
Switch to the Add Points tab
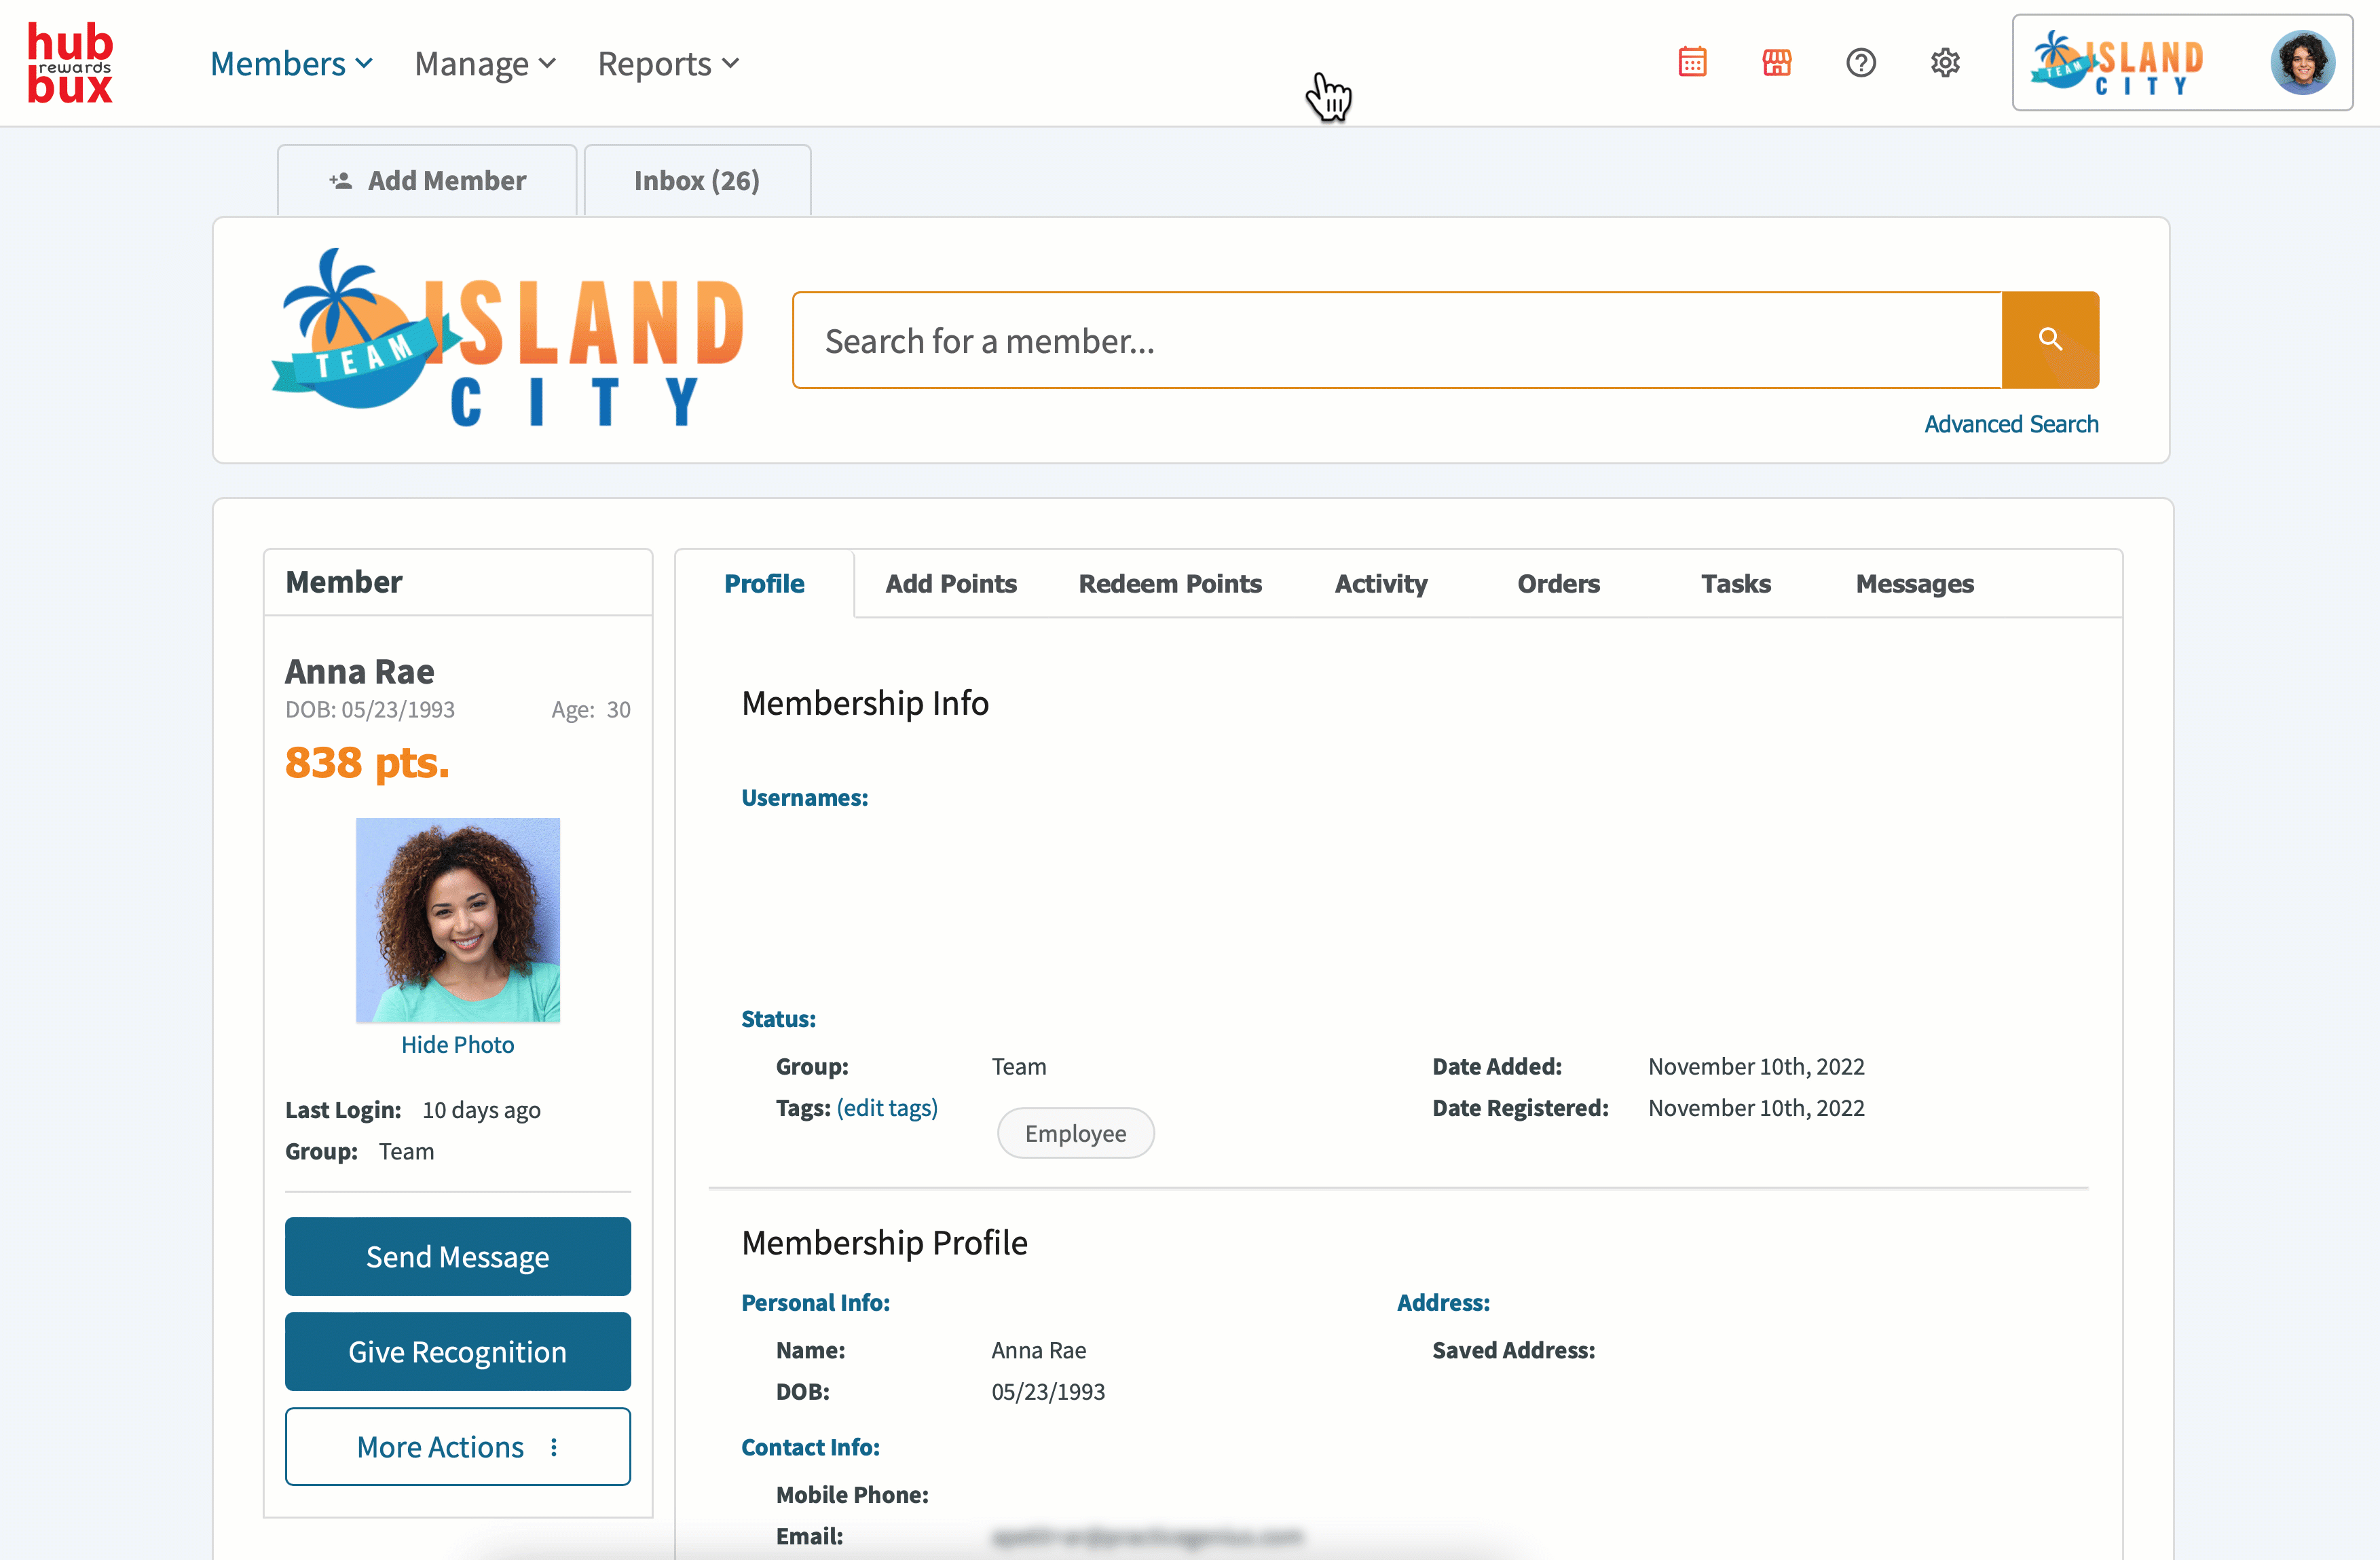(x=950, y=584)
